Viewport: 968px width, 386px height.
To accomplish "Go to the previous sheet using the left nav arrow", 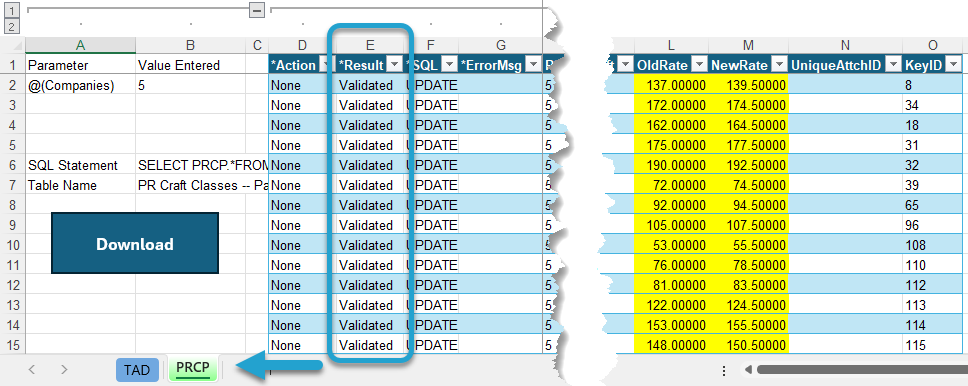I will pos(32,370).
